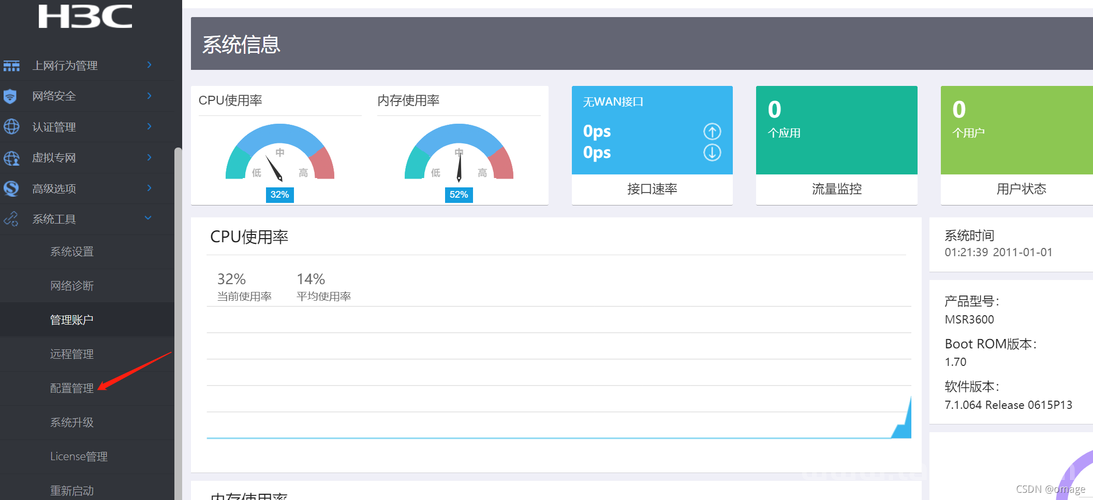
Task: Click the 0 个应用 green tile
Action: coord(836,130)
